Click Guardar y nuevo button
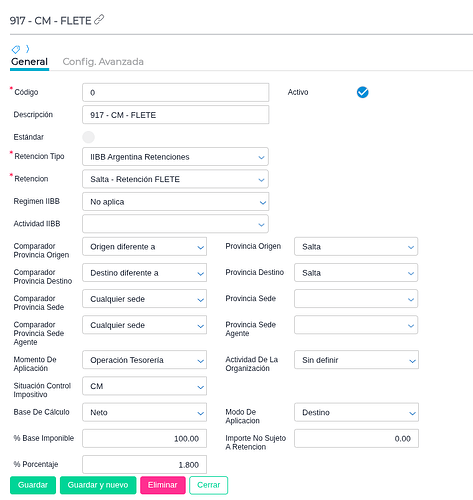This screenshot has height=500, width=473. tap(98, 485)
